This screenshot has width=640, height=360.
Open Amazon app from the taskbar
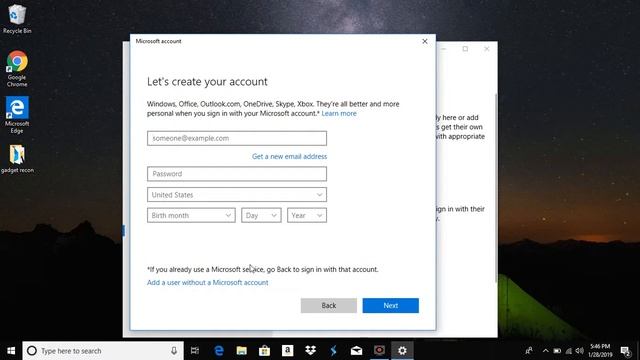coord(287,351)
